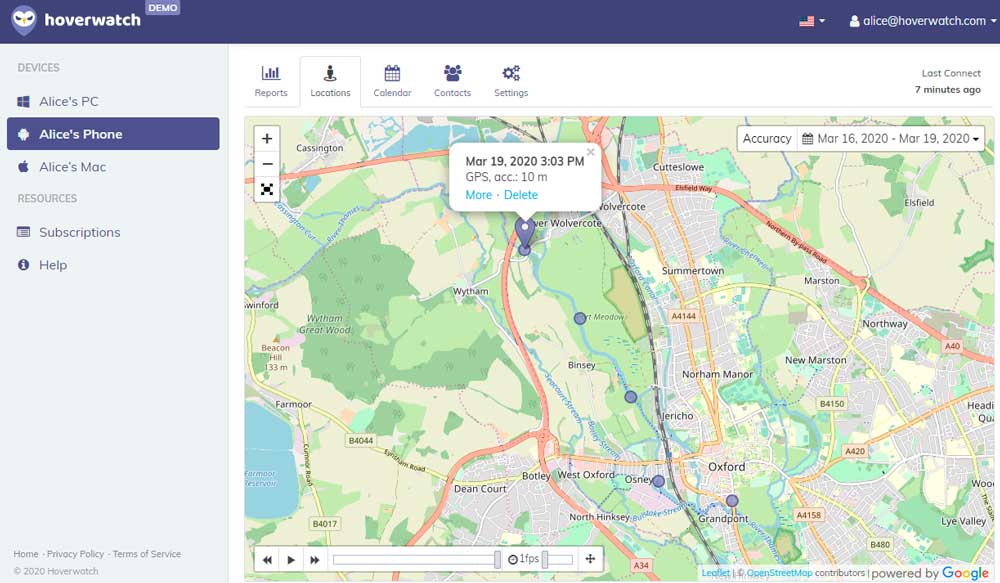Switch to the Locations tab
Image resolution: width=1000 pixels, height=583 pixels.
(330, 81)
